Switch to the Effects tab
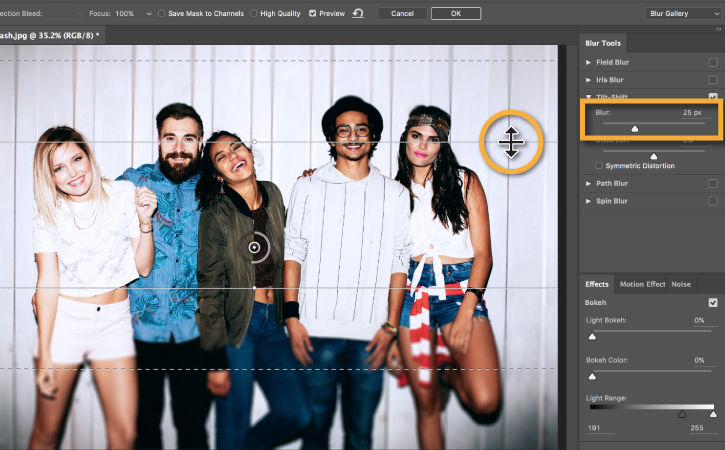Viewport: 725px width, 450px height. click(x=597, y=284)
